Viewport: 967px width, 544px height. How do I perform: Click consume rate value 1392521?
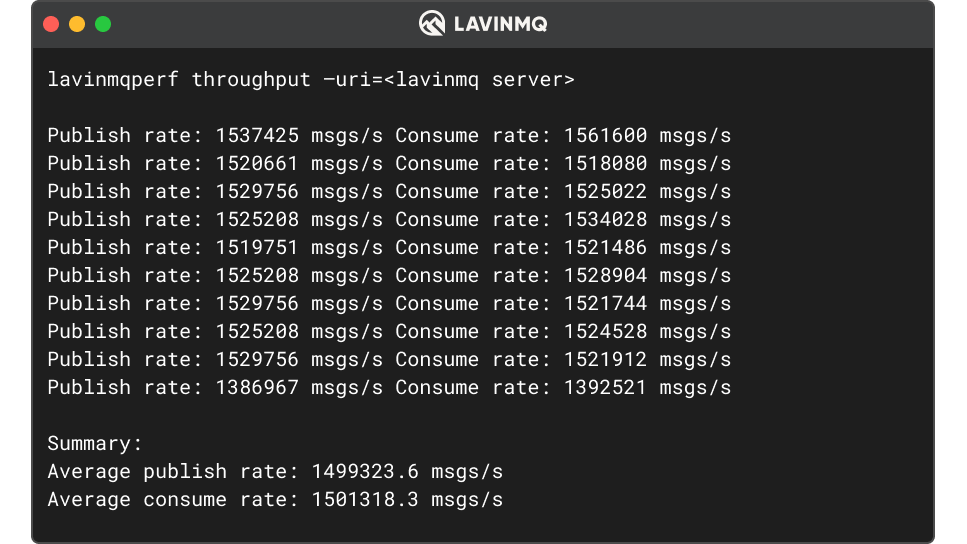click(x=605, y=387)
